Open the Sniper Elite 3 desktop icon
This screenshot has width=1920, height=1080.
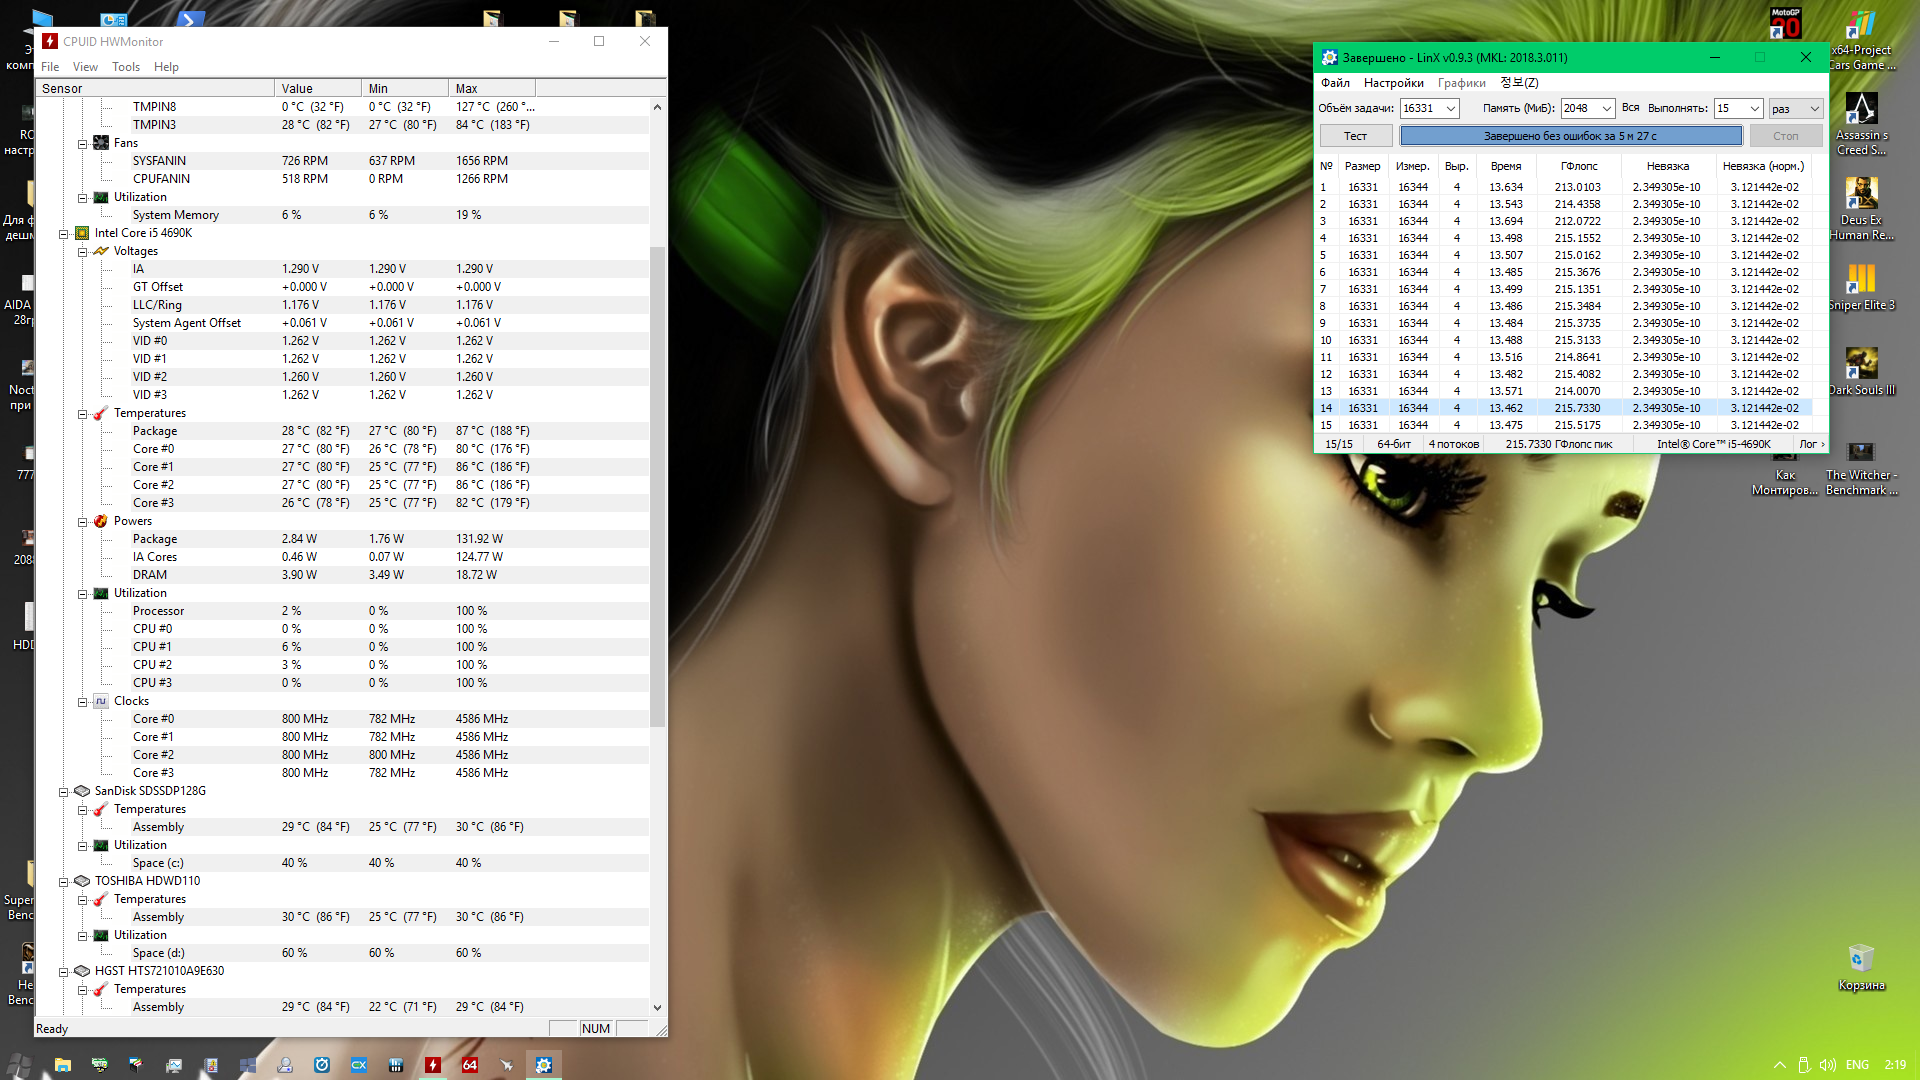point(1861,279)
